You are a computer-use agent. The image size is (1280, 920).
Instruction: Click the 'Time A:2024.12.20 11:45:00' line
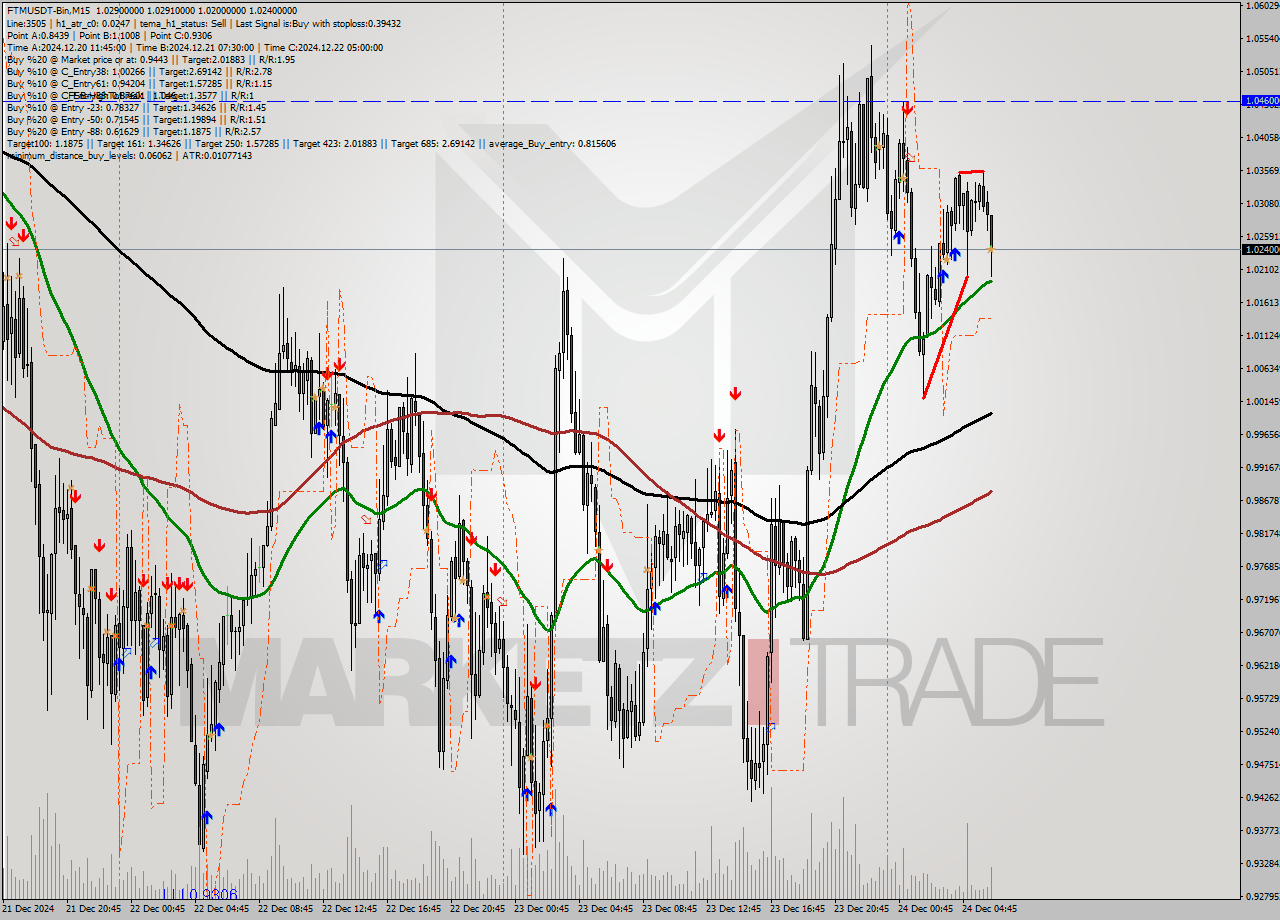(x=194, y=47)
